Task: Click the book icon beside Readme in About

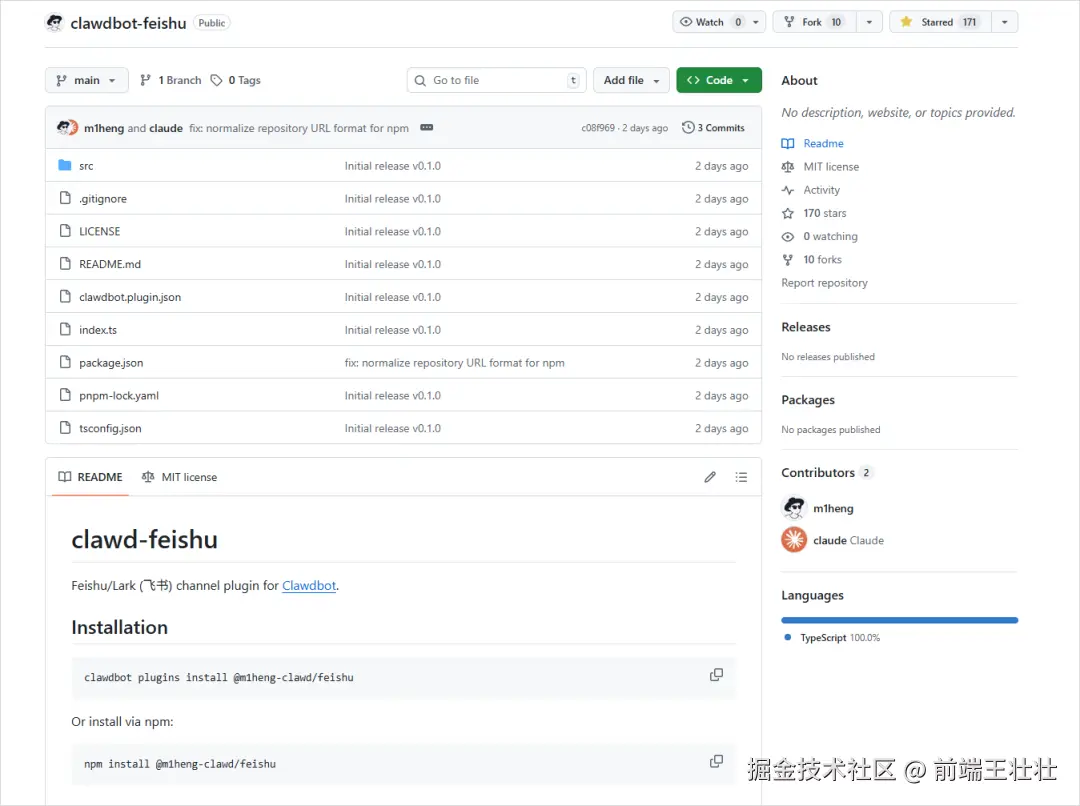Action: coord(788,143)
